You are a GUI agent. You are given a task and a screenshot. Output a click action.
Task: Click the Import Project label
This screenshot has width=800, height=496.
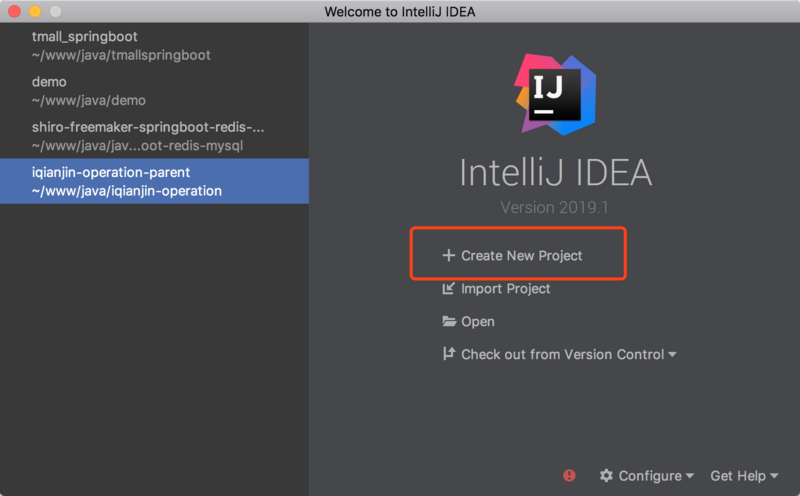click(505, 289)
